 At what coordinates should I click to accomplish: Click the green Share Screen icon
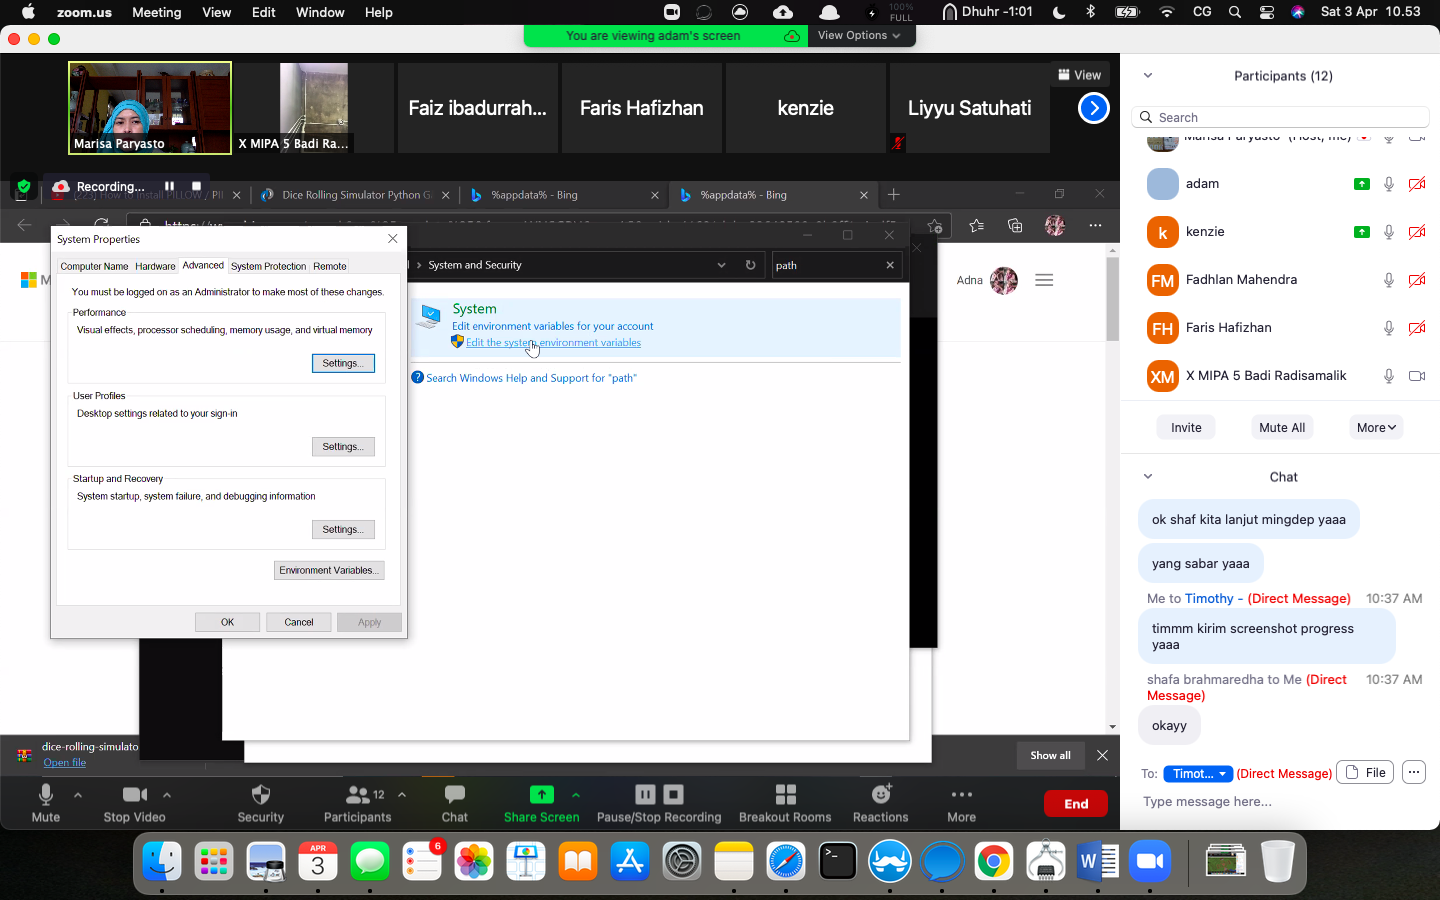click(541, 795)
